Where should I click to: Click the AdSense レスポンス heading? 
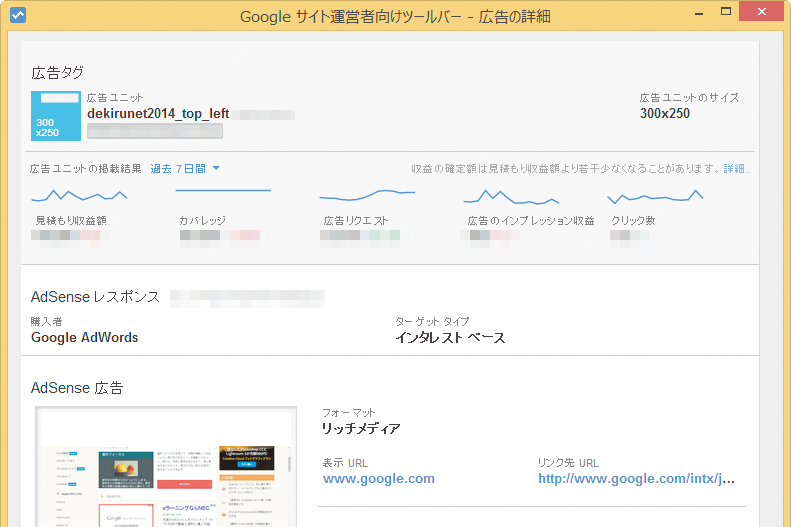(95, 297)
